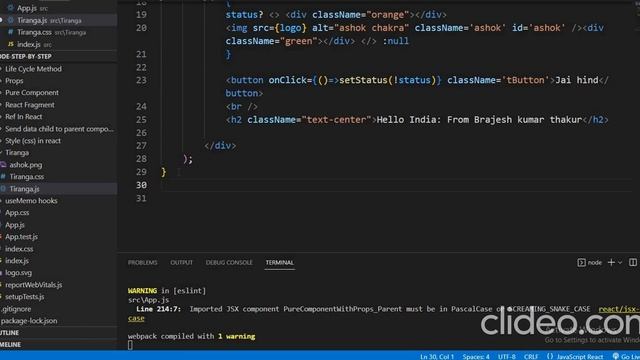Expand the Pure Component folder

[31, 92]
